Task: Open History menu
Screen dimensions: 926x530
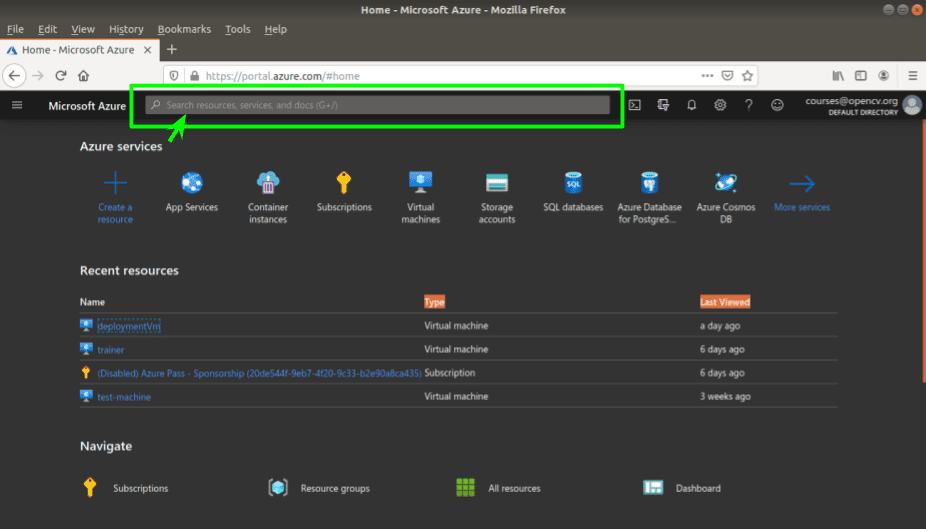Action: point(126,29)
